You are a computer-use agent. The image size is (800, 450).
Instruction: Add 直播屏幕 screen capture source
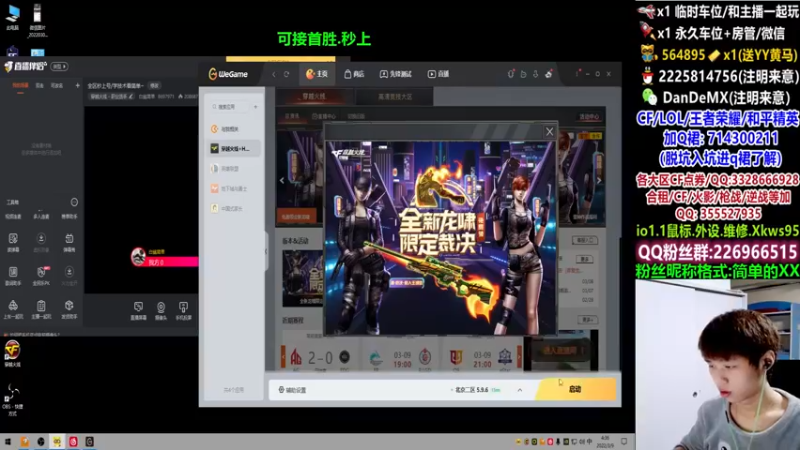point(138,310)
